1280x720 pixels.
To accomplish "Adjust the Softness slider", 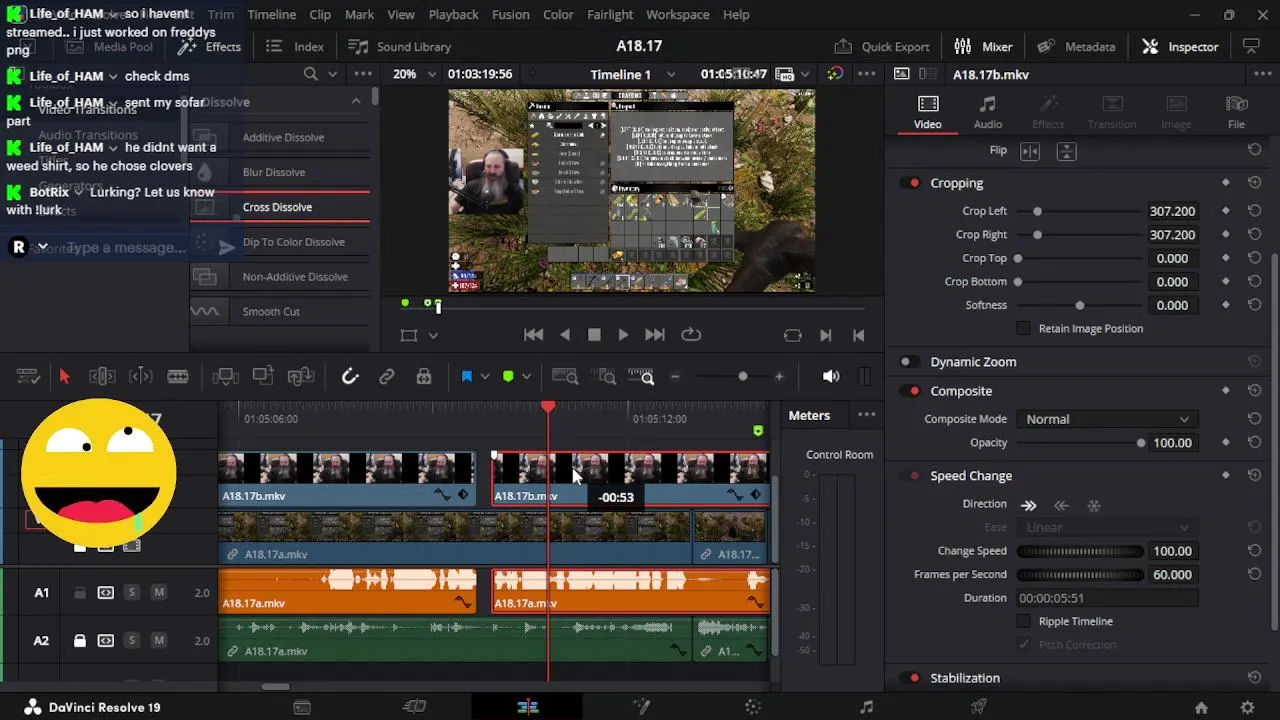I will (1080, 305).
